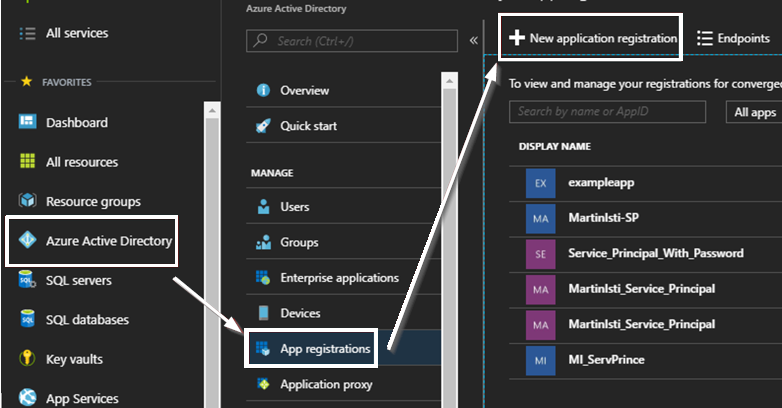Image resolution: width=782 pixels, height=408 pixels.
Task: Click the favorites star icon
Action: click(x=26, y=81)
